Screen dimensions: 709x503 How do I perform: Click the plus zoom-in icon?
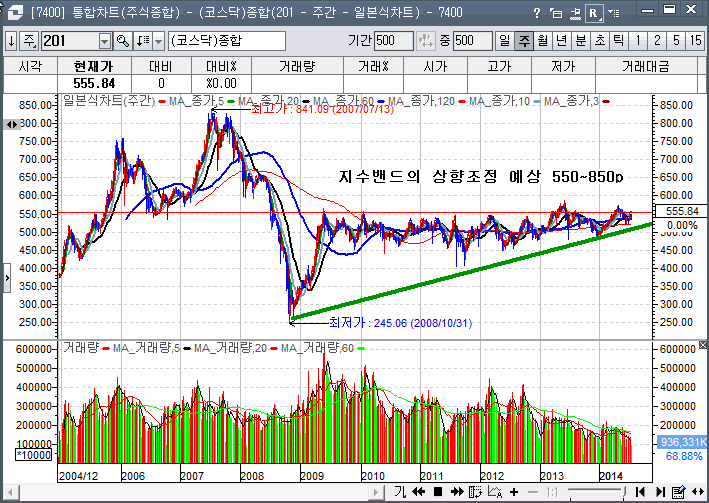514,492
